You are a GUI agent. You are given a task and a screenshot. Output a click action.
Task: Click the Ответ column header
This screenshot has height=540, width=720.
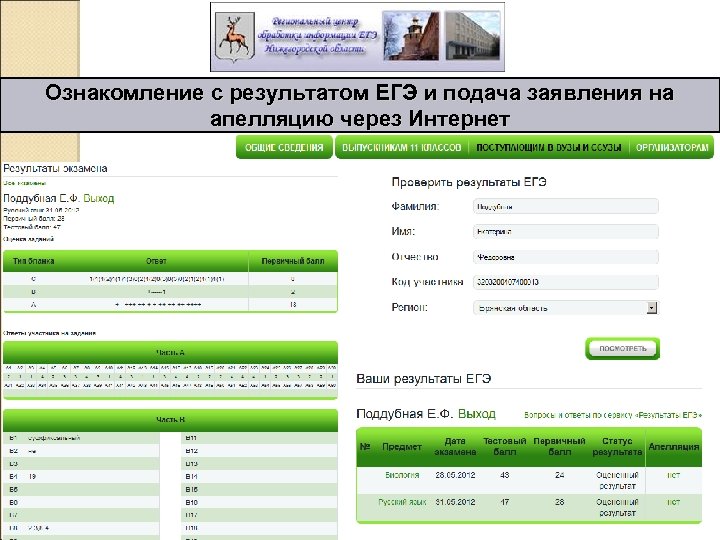(x=156, y=261)
